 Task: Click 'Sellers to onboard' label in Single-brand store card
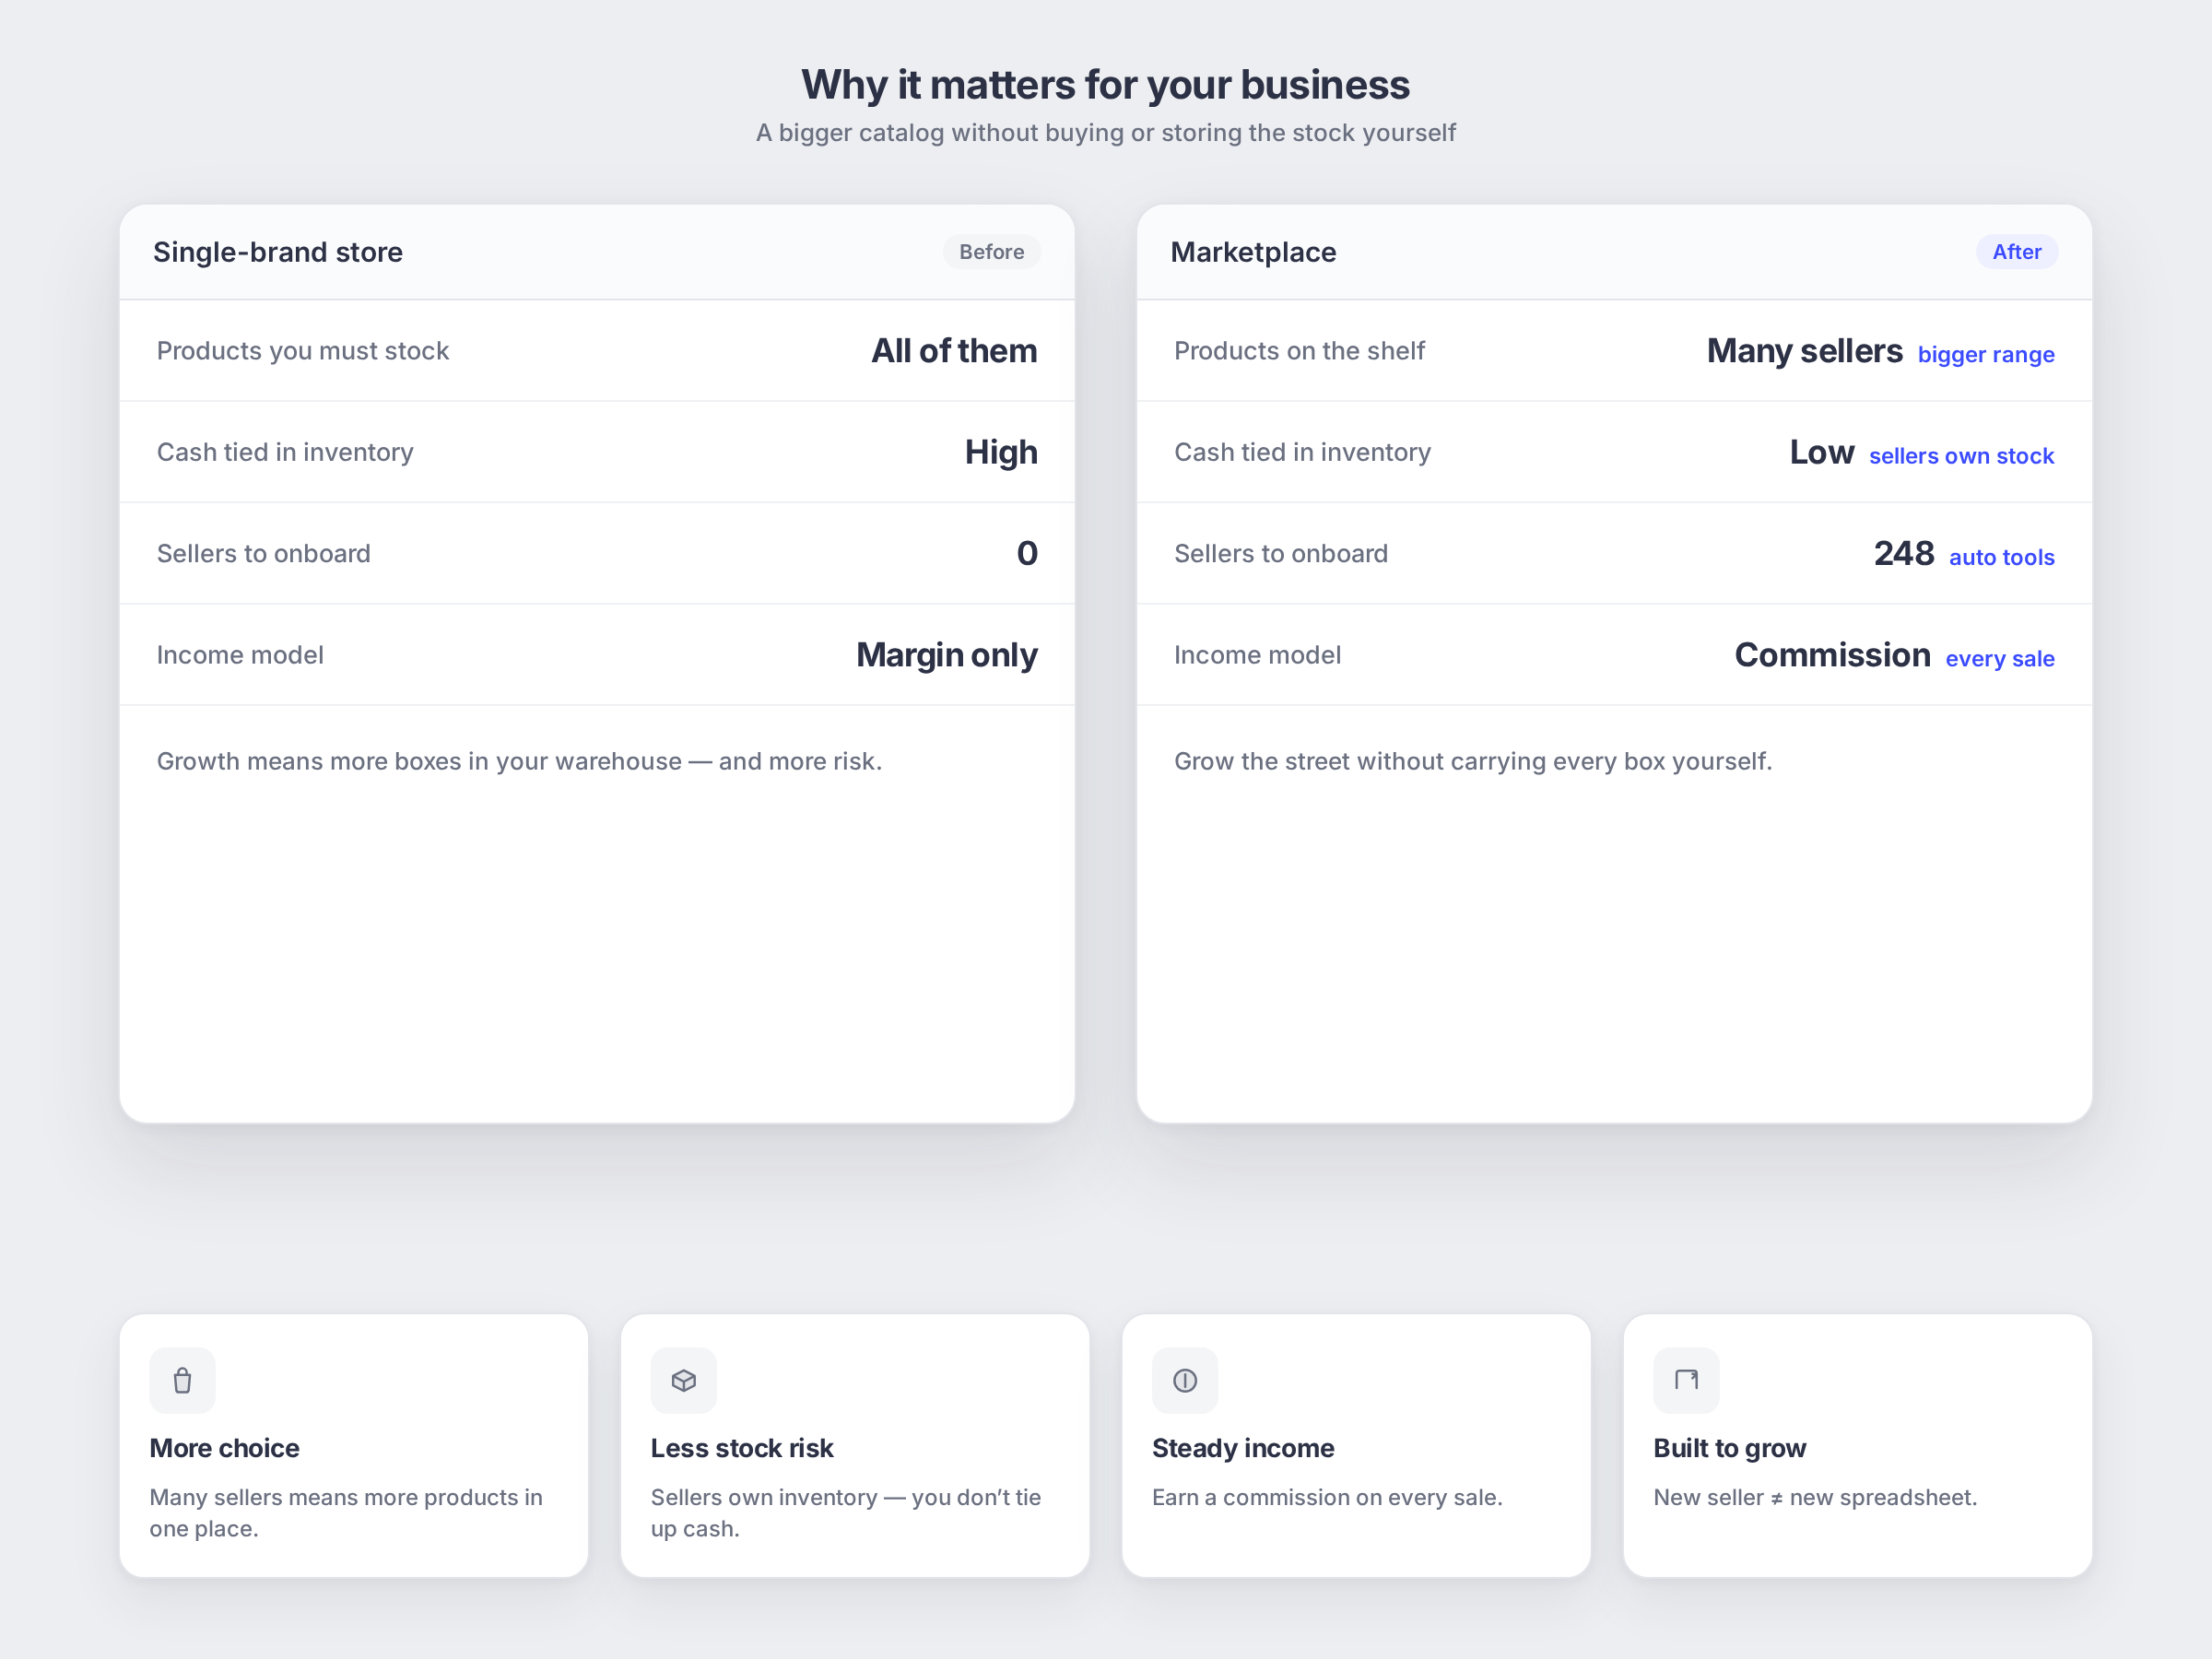pyautogui.click(x=264, y=554)
